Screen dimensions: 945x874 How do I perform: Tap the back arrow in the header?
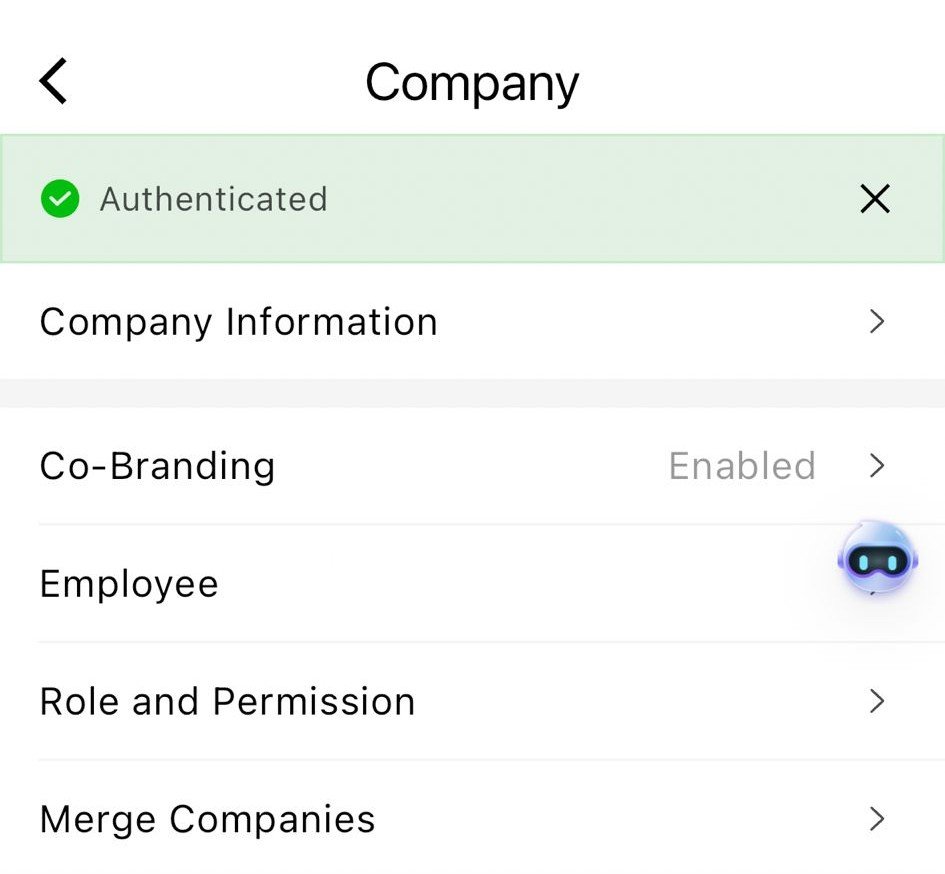(x=54, y=81)
